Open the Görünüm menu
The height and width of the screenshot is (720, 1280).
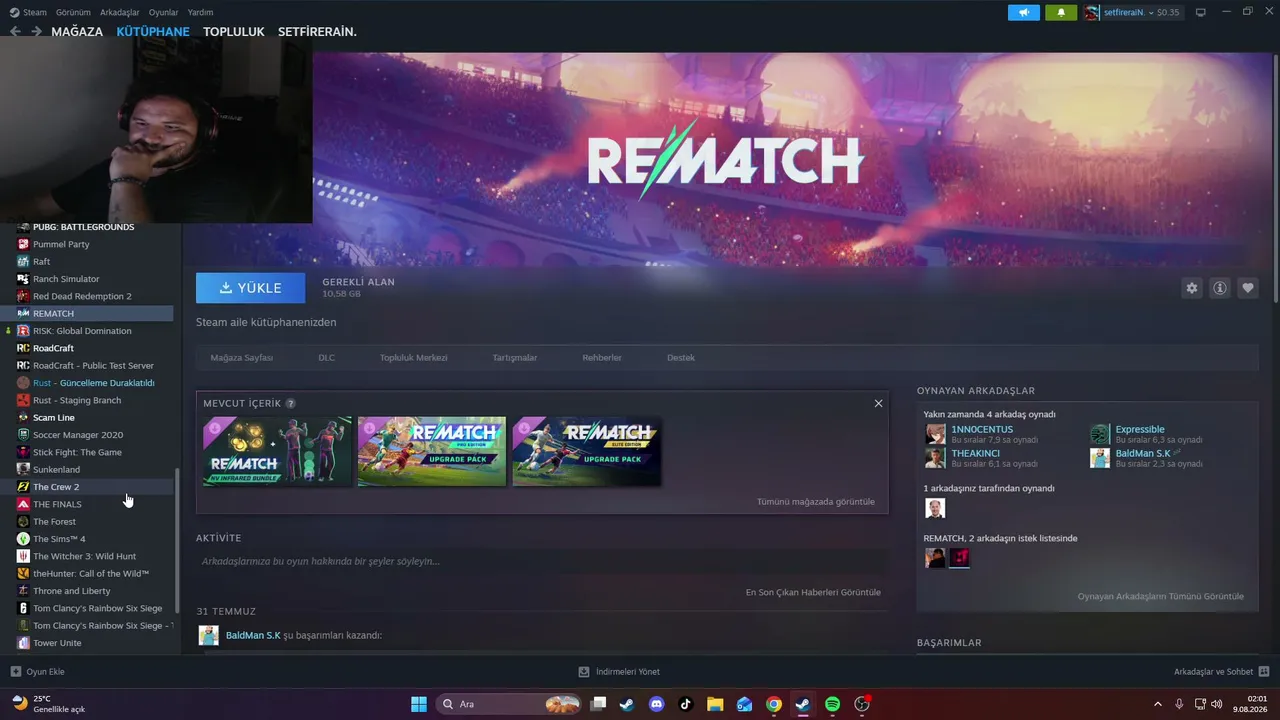pos(73,12)
